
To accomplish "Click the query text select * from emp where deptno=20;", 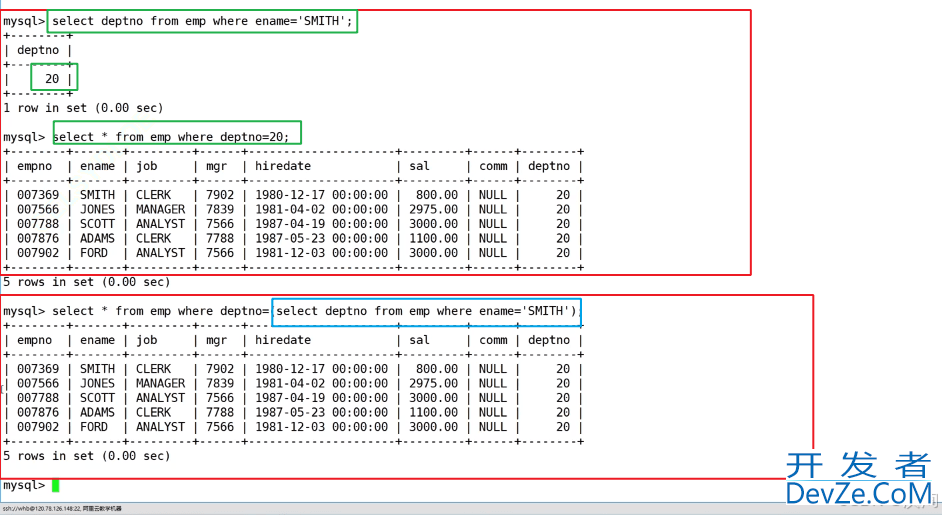I will pos(171,137).
